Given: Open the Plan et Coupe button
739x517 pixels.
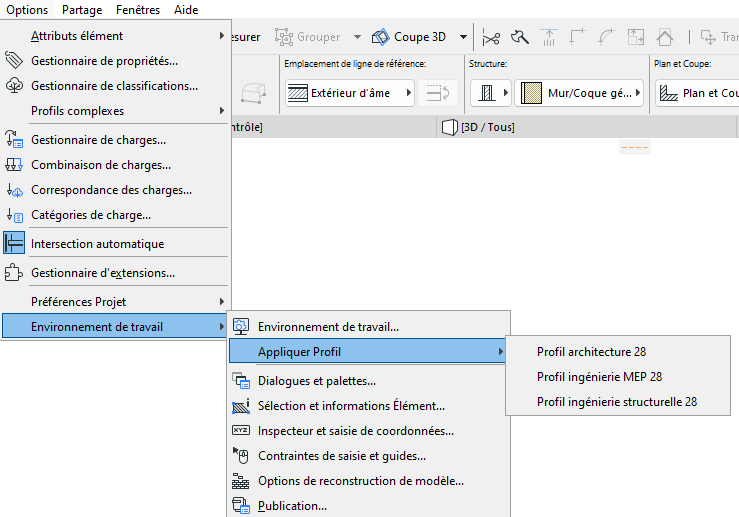Looking at the screenshot, I should click(698, 93).
